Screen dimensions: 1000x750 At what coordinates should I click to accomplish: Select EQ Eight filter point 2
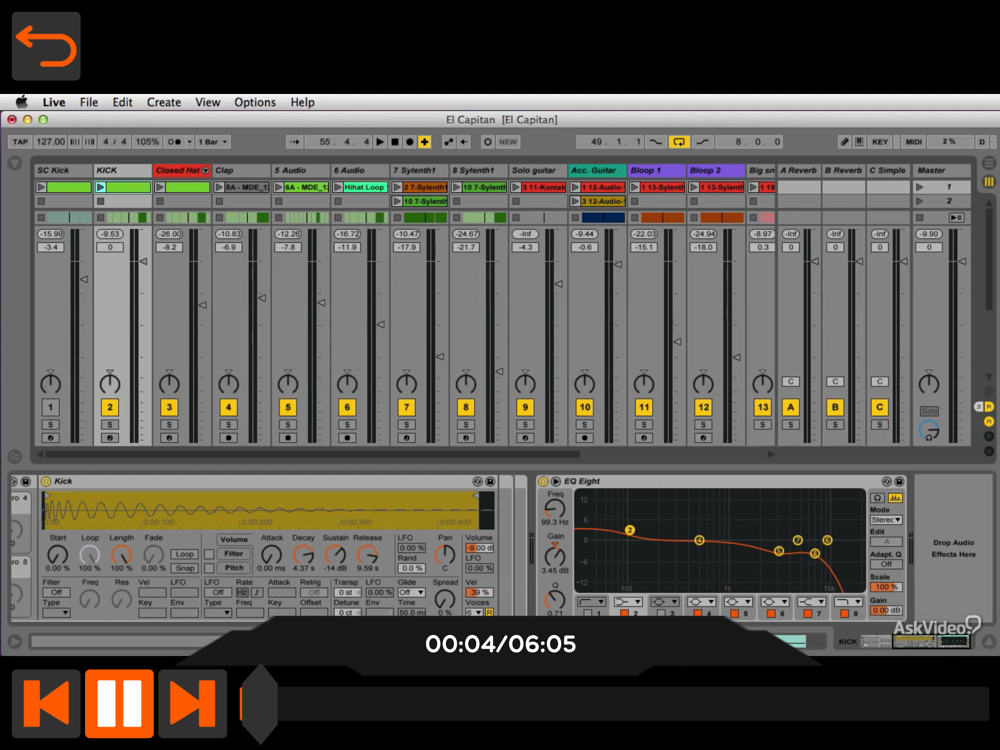point(629,530)
